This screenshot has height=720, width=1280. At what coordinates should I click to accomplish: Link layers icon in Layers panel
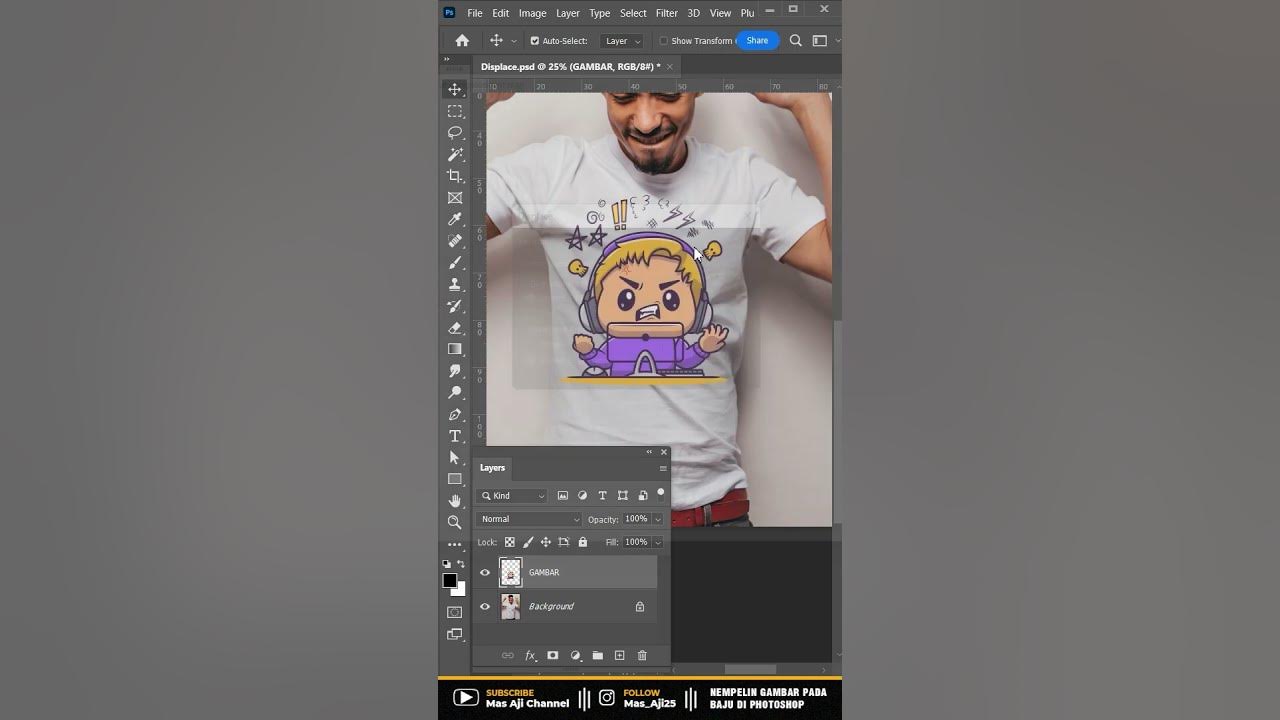pyautogui.click(x=507, y=656)
